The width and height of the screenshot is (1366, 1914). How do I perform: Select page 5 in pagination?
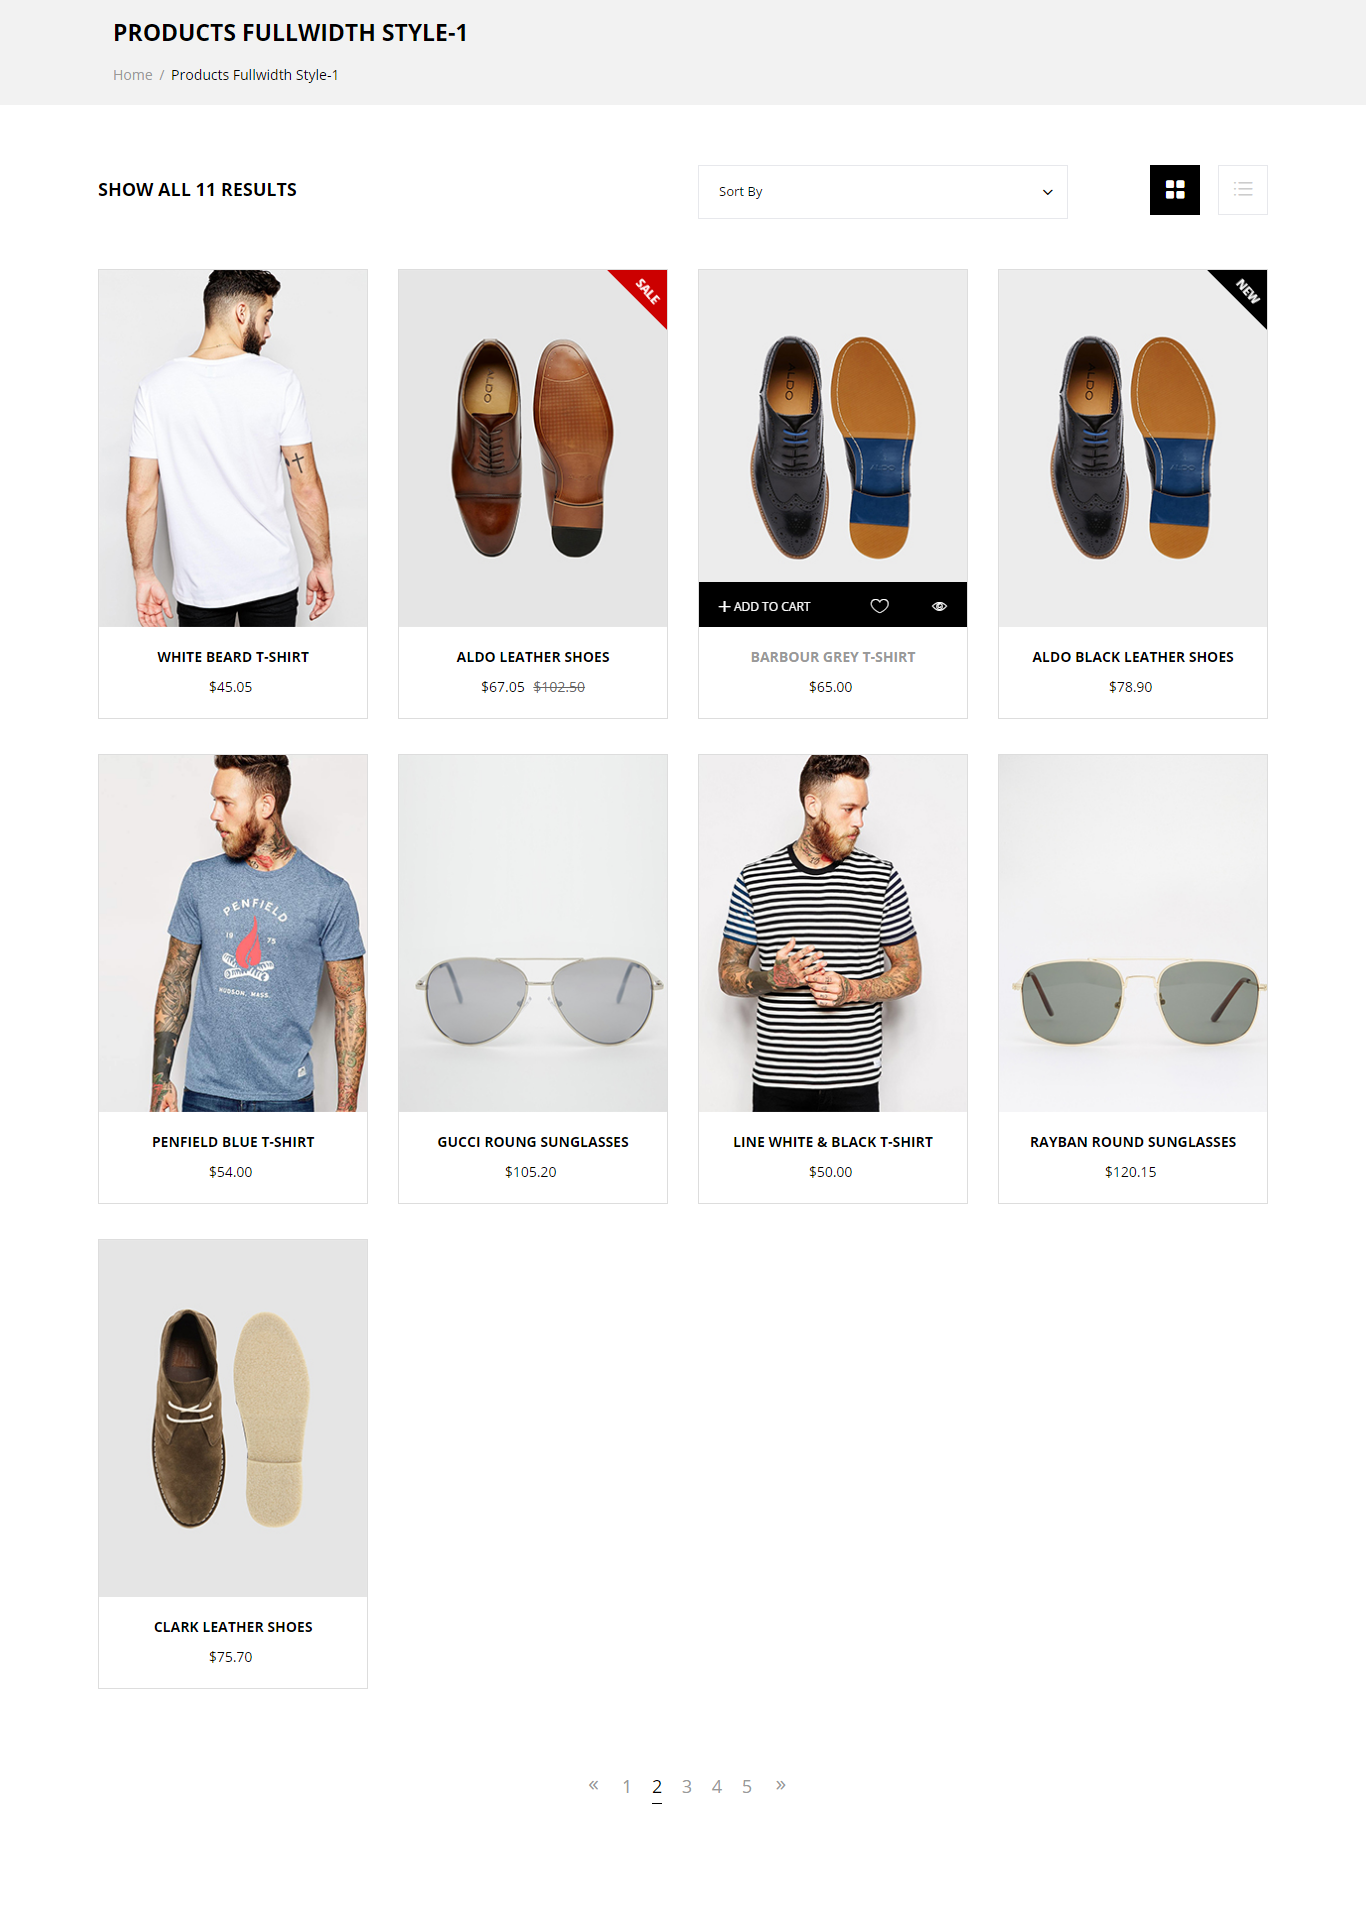[x=747, y=1786]
